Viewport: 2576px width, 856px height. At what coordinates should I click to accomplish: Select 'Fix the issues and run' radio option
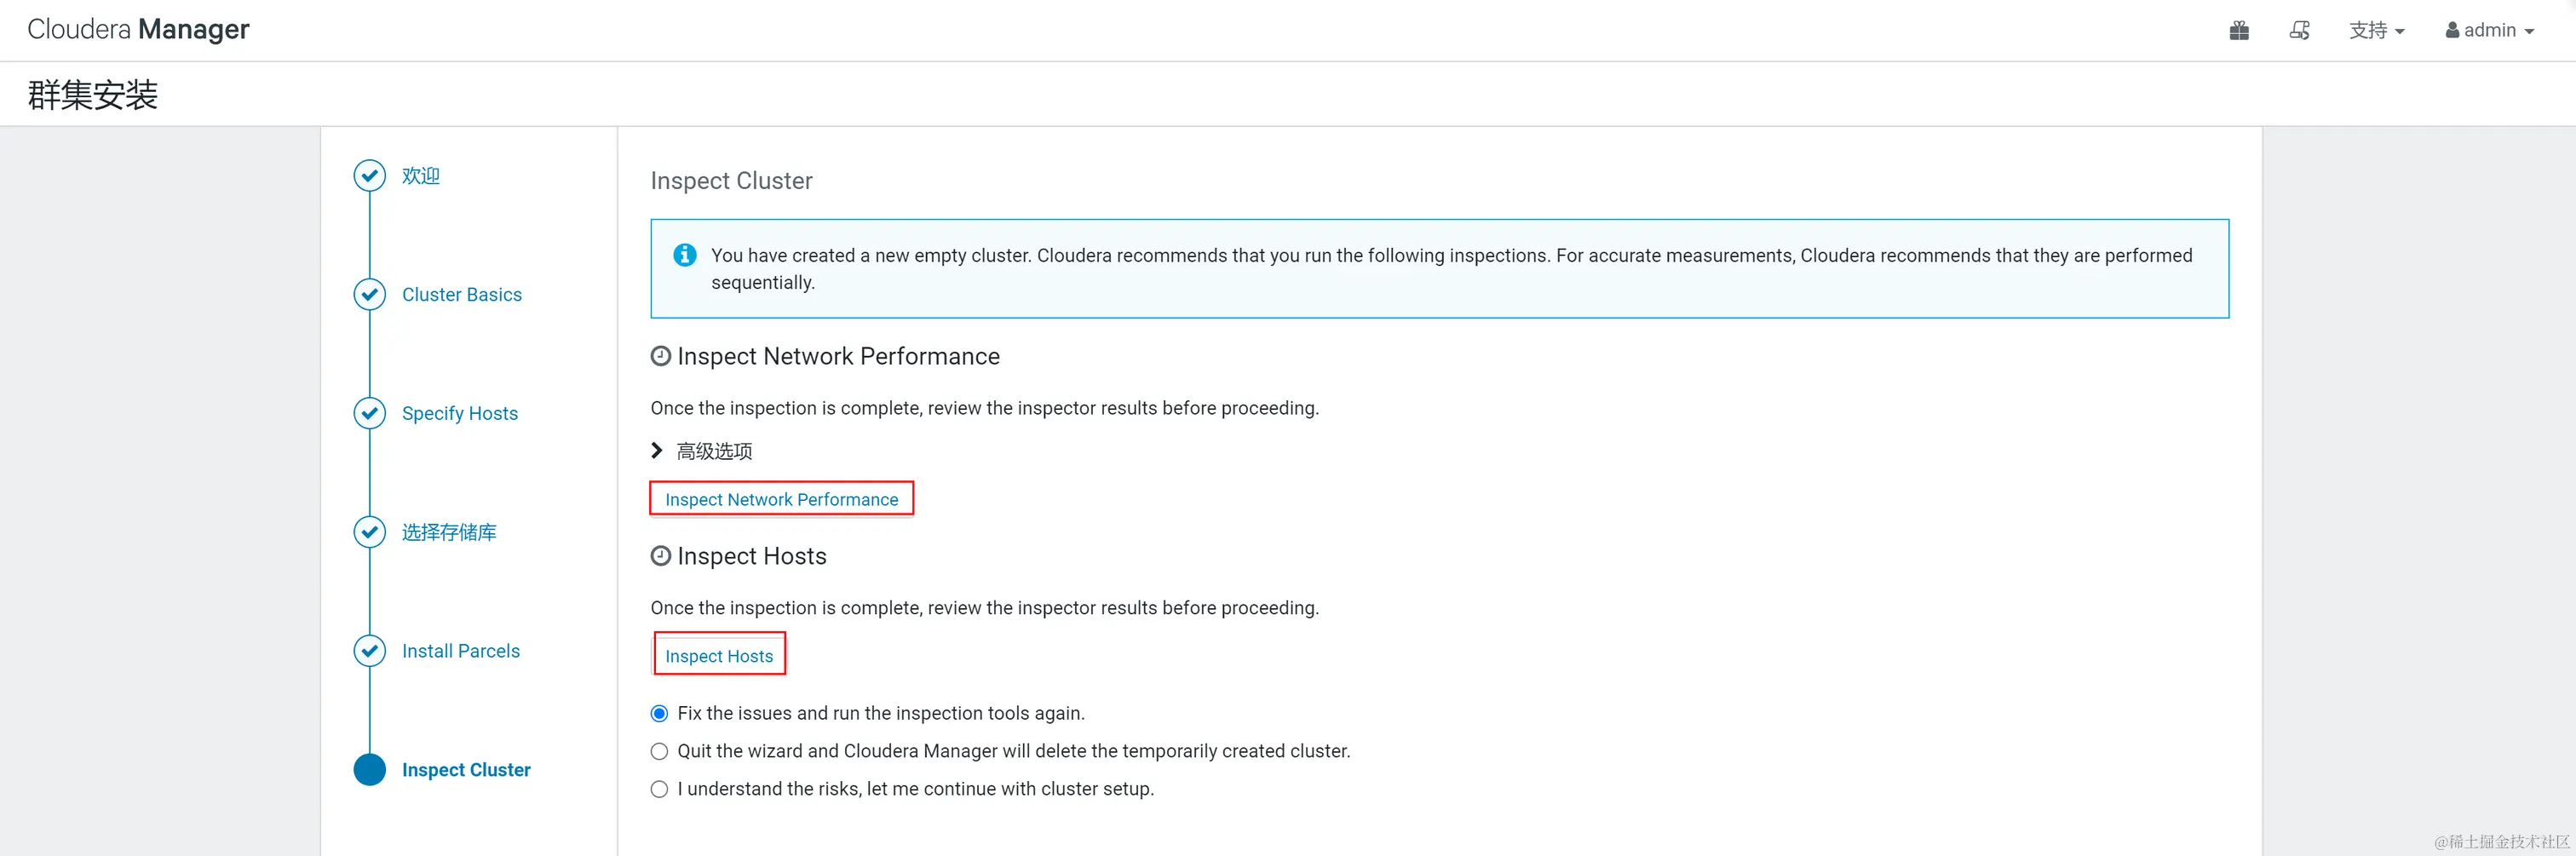659,714
